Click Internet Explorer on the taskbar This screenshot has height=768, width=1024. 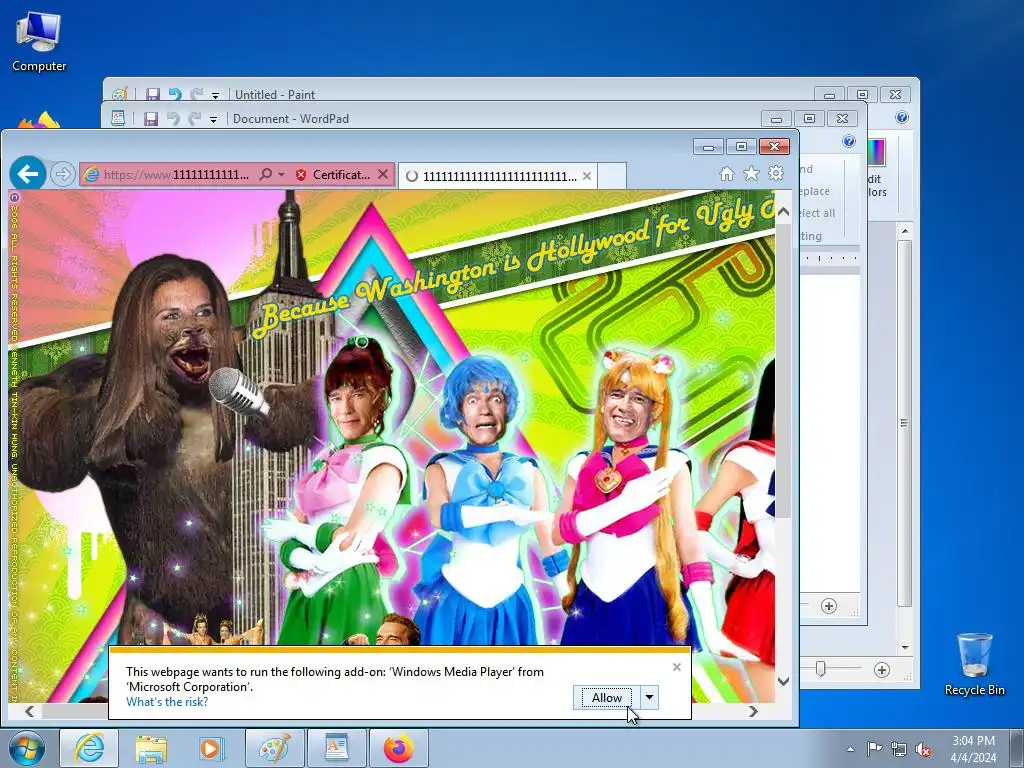[x=89, y=748]
